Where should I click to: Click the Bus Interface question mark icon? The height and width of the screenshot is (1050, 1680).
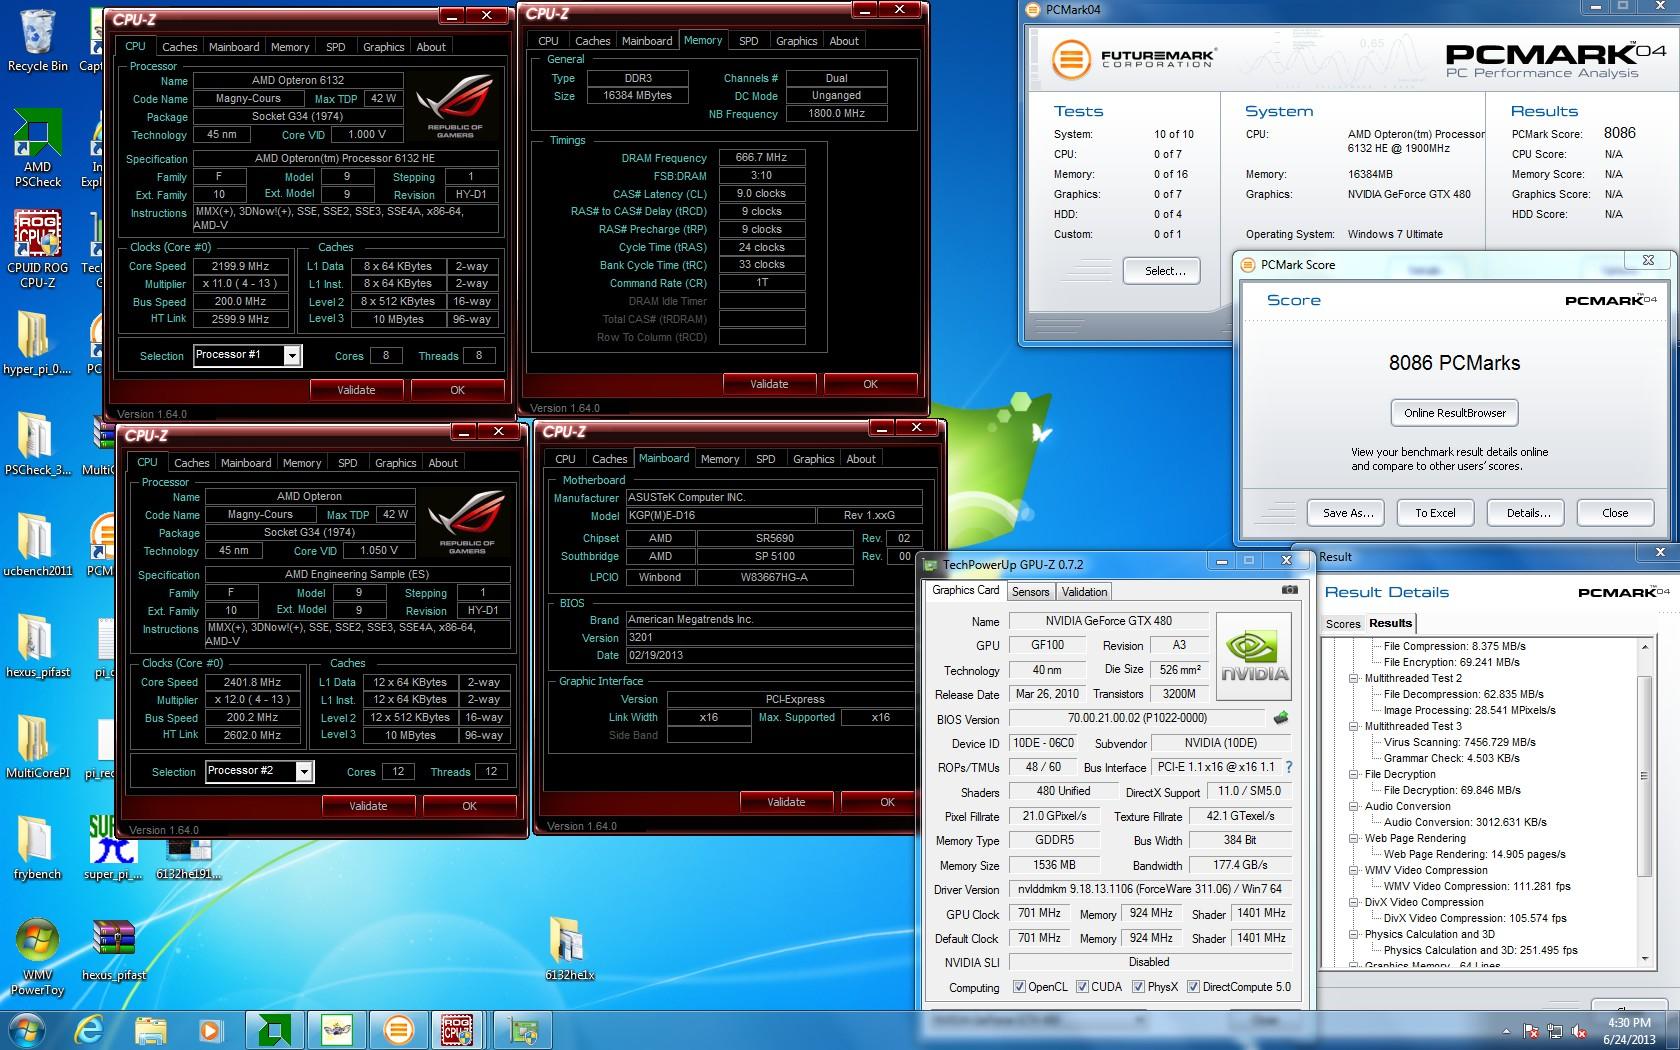point(1288,767)
